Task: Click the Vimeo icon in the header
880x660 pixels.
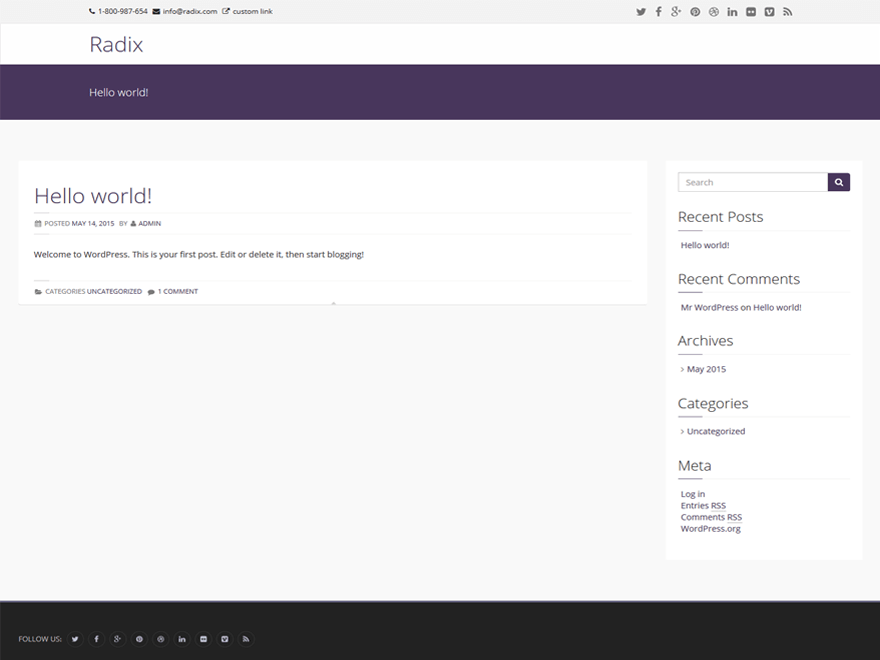Action: pos(770,11)
